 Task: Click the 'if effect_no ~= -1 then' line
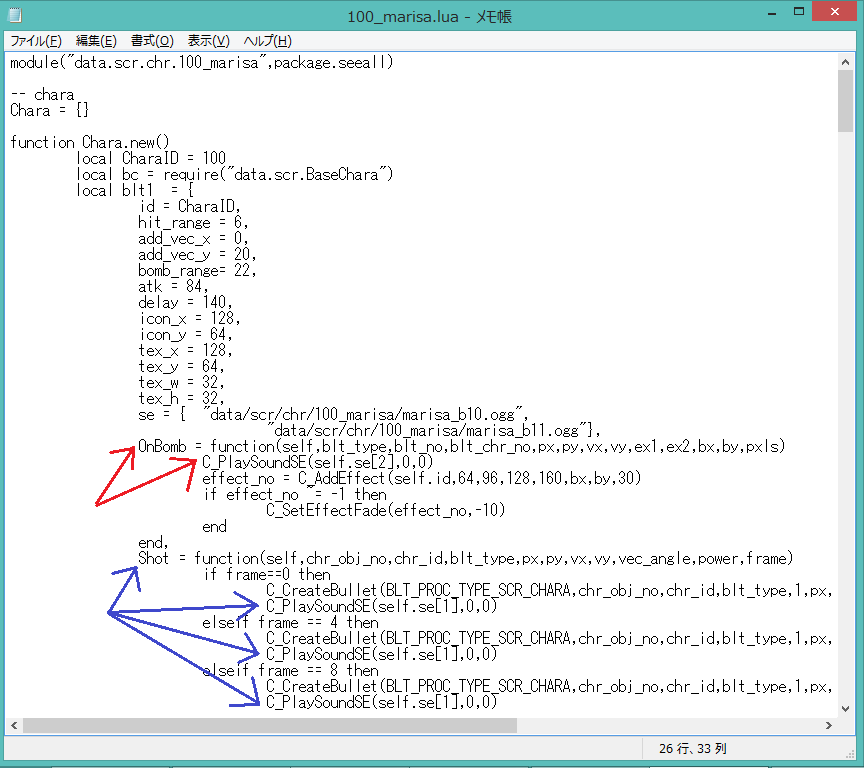(294, 494)
